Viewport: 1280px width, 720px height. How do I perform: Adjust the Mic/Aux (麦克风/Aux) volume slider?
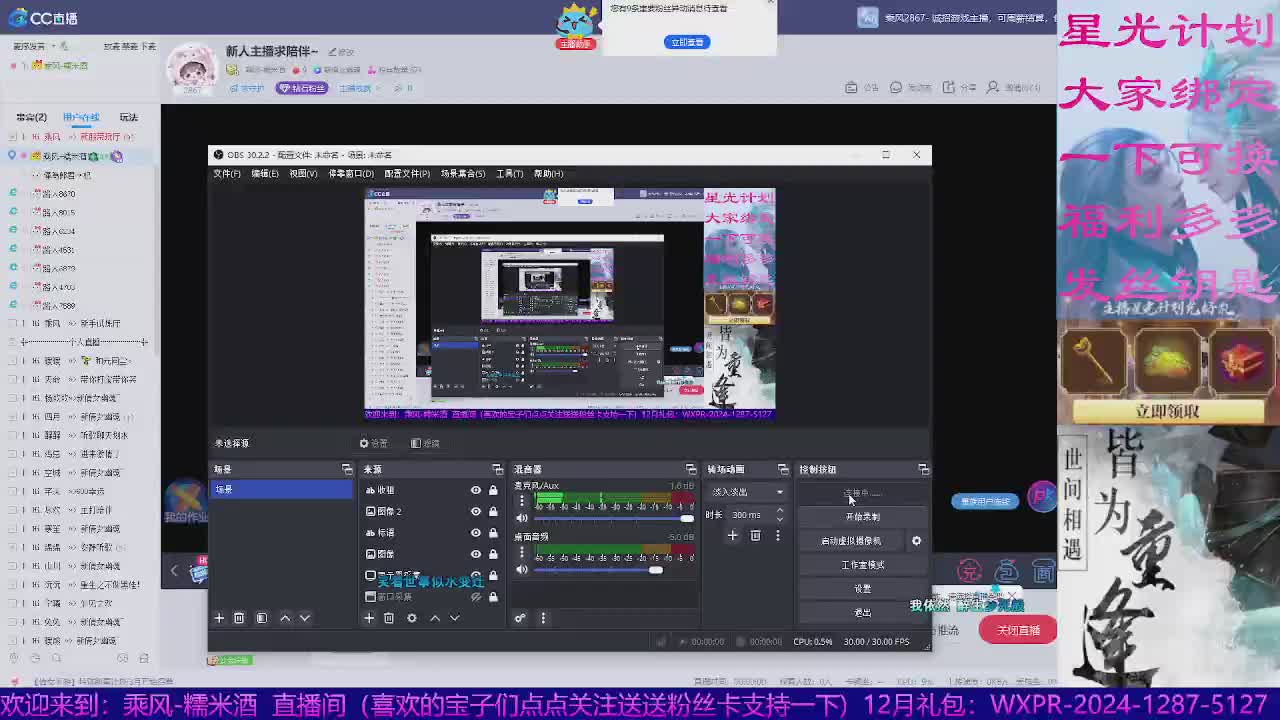pos(612,518)
